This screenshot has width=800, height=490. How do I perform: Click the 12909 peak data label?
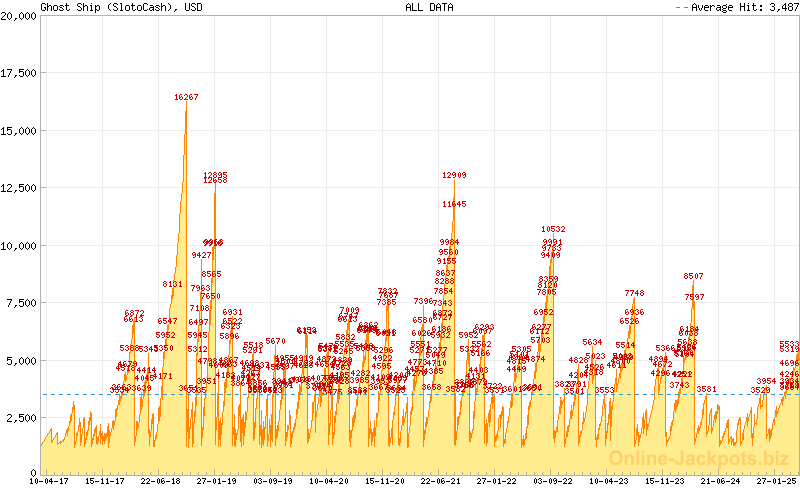(455, 175)
